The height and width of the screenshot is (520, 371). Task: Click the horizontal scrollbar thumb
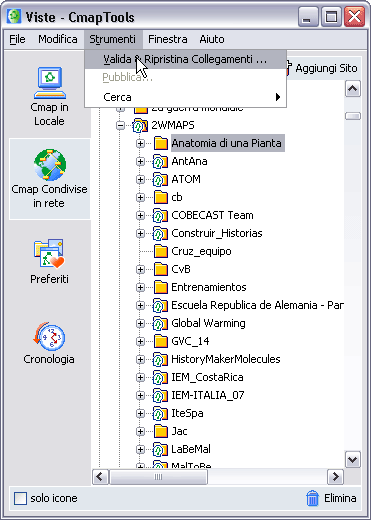158,477
